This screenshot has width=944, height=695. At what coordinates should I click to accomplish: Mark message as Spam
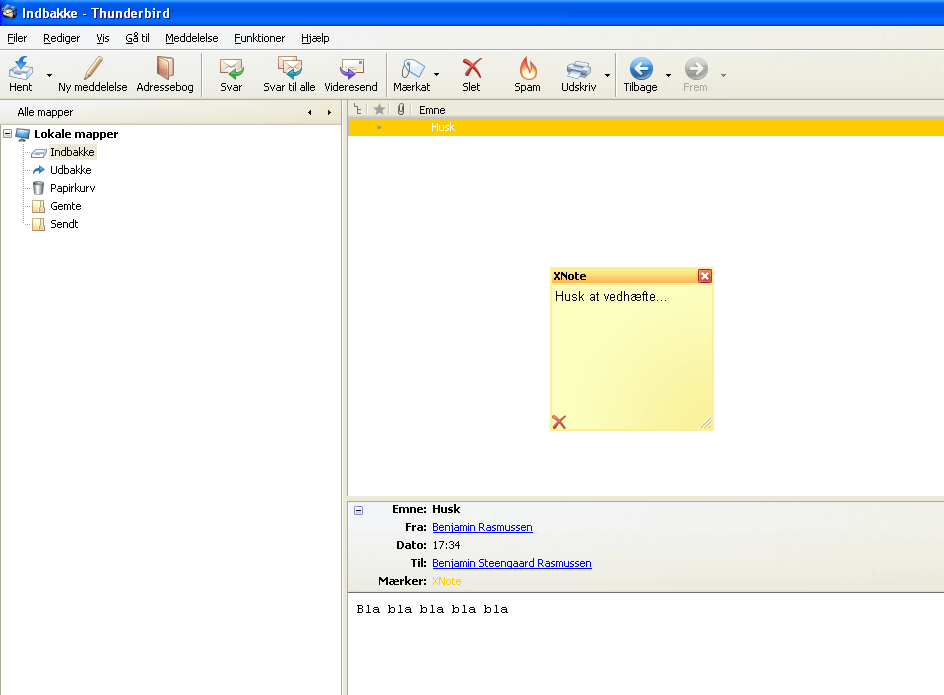tap(527, 69)
